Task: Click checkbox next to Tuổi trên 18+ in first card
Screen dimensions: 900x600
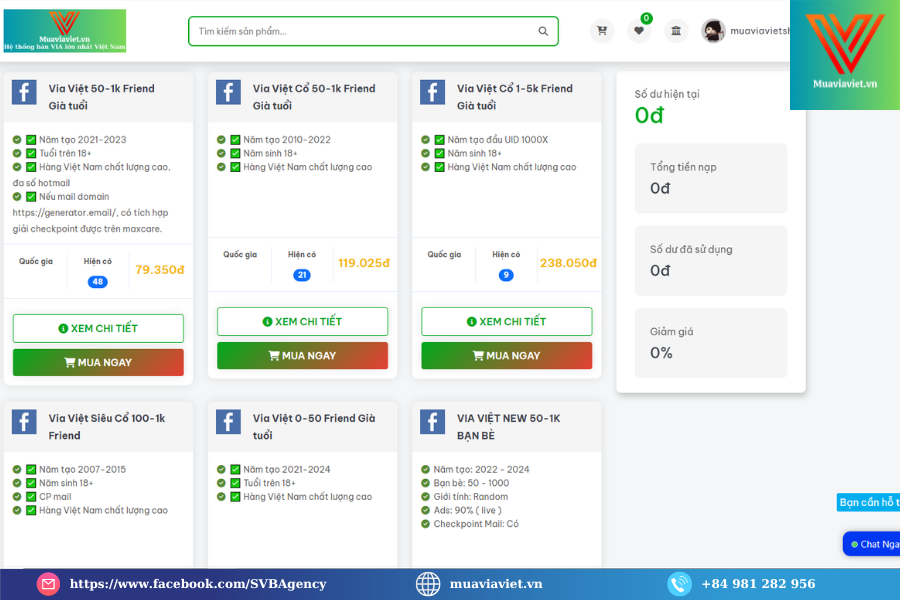Action: tap(31, 153)
